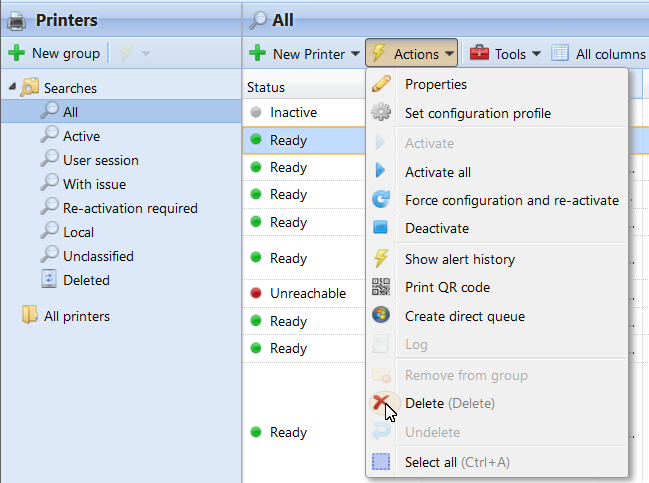Click the lightning Show alert history icon
Image resolution: width=649 pixels, height=483 pixels.
coord(381,259)
